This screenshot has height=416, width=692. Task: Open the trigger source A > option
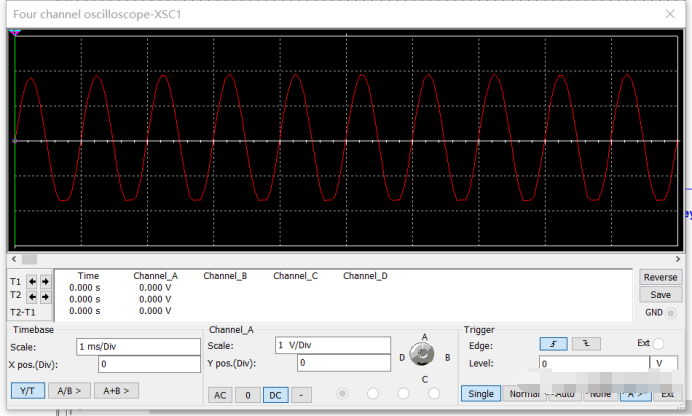coord(636,394)
